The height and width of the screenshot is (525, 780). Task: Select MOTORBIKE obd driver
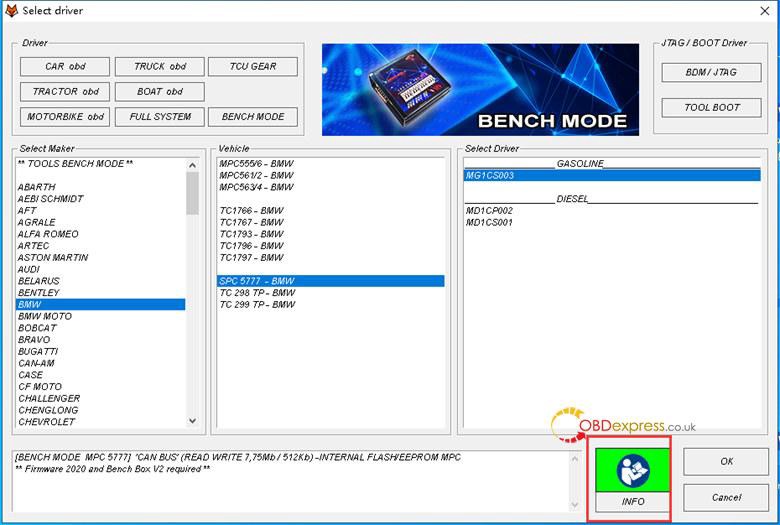click(x=65, y=116)
